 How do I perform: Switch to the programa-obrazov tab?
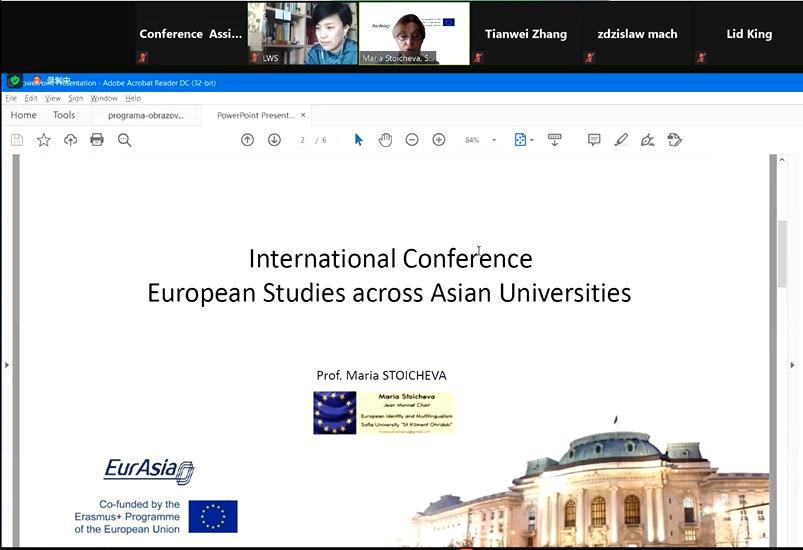point(146,115)
